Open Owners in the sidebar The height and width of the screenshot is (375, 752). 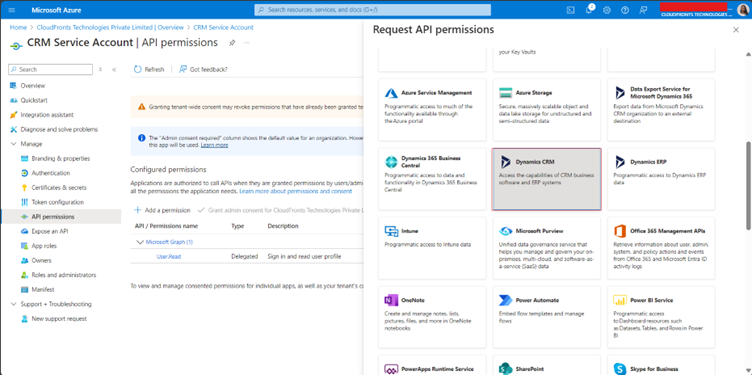pos(41,260)
